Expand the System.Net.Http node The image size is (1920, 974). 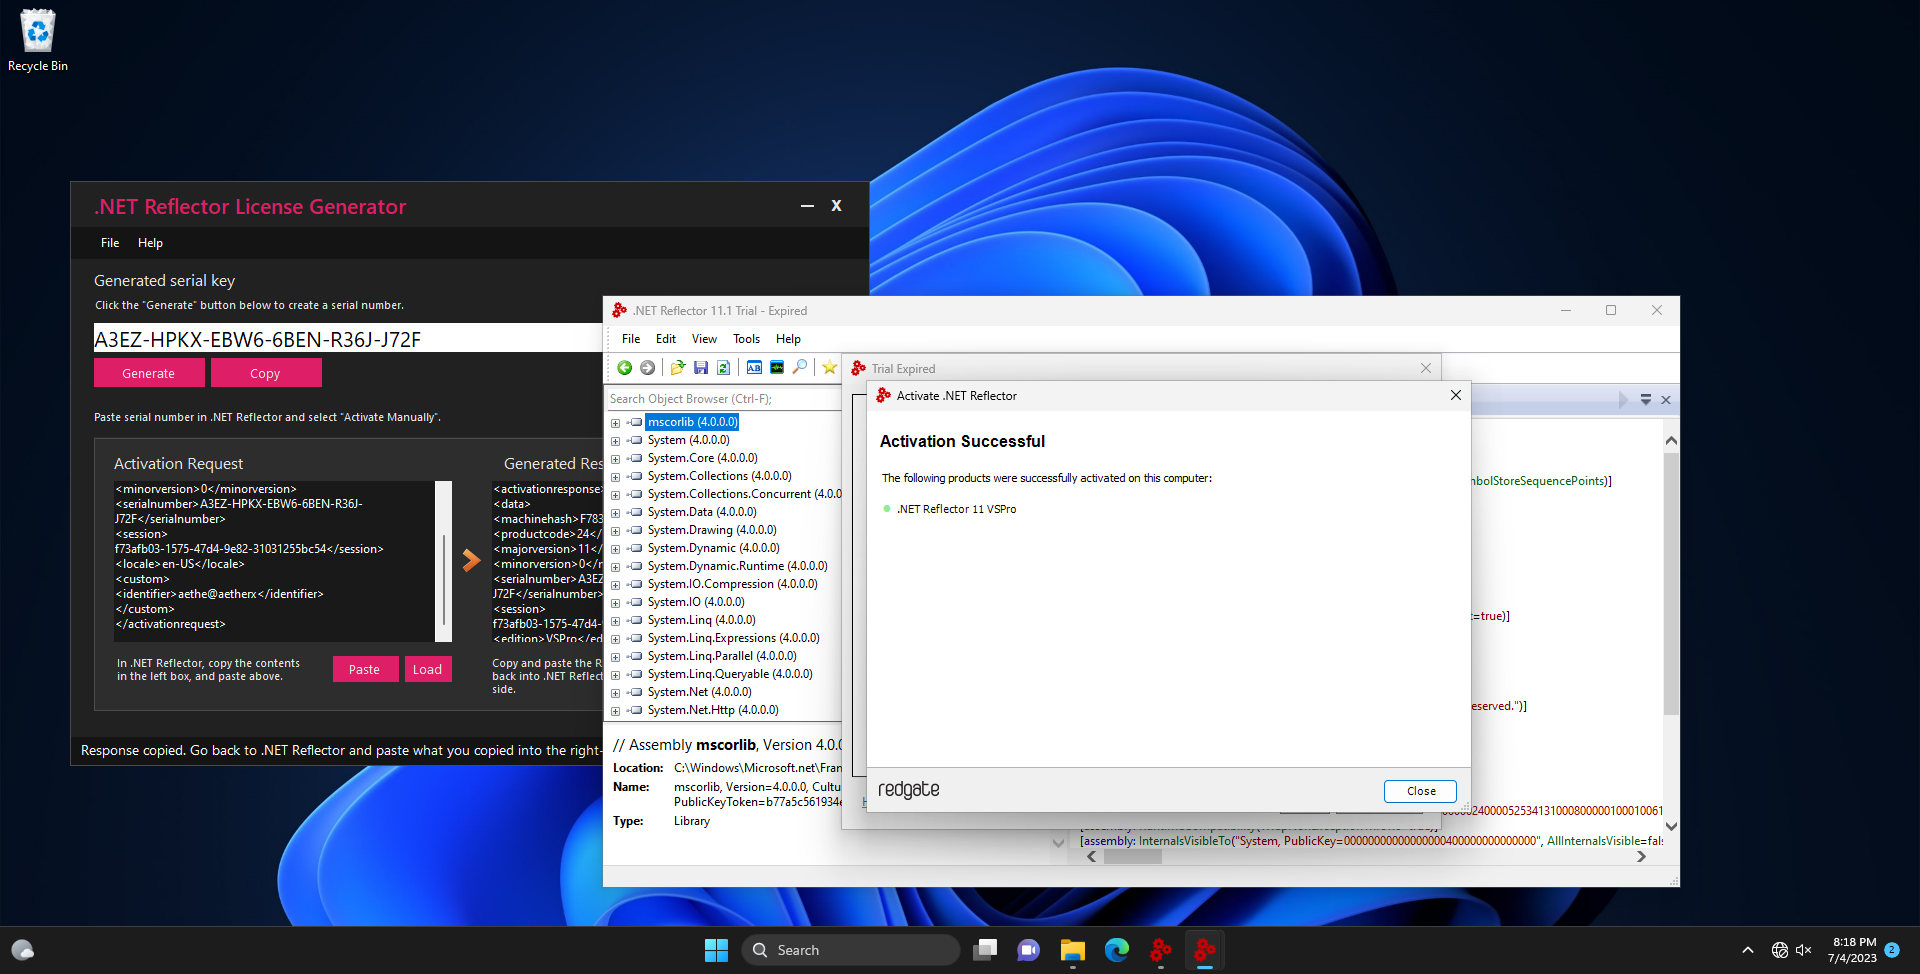[616, 711]
